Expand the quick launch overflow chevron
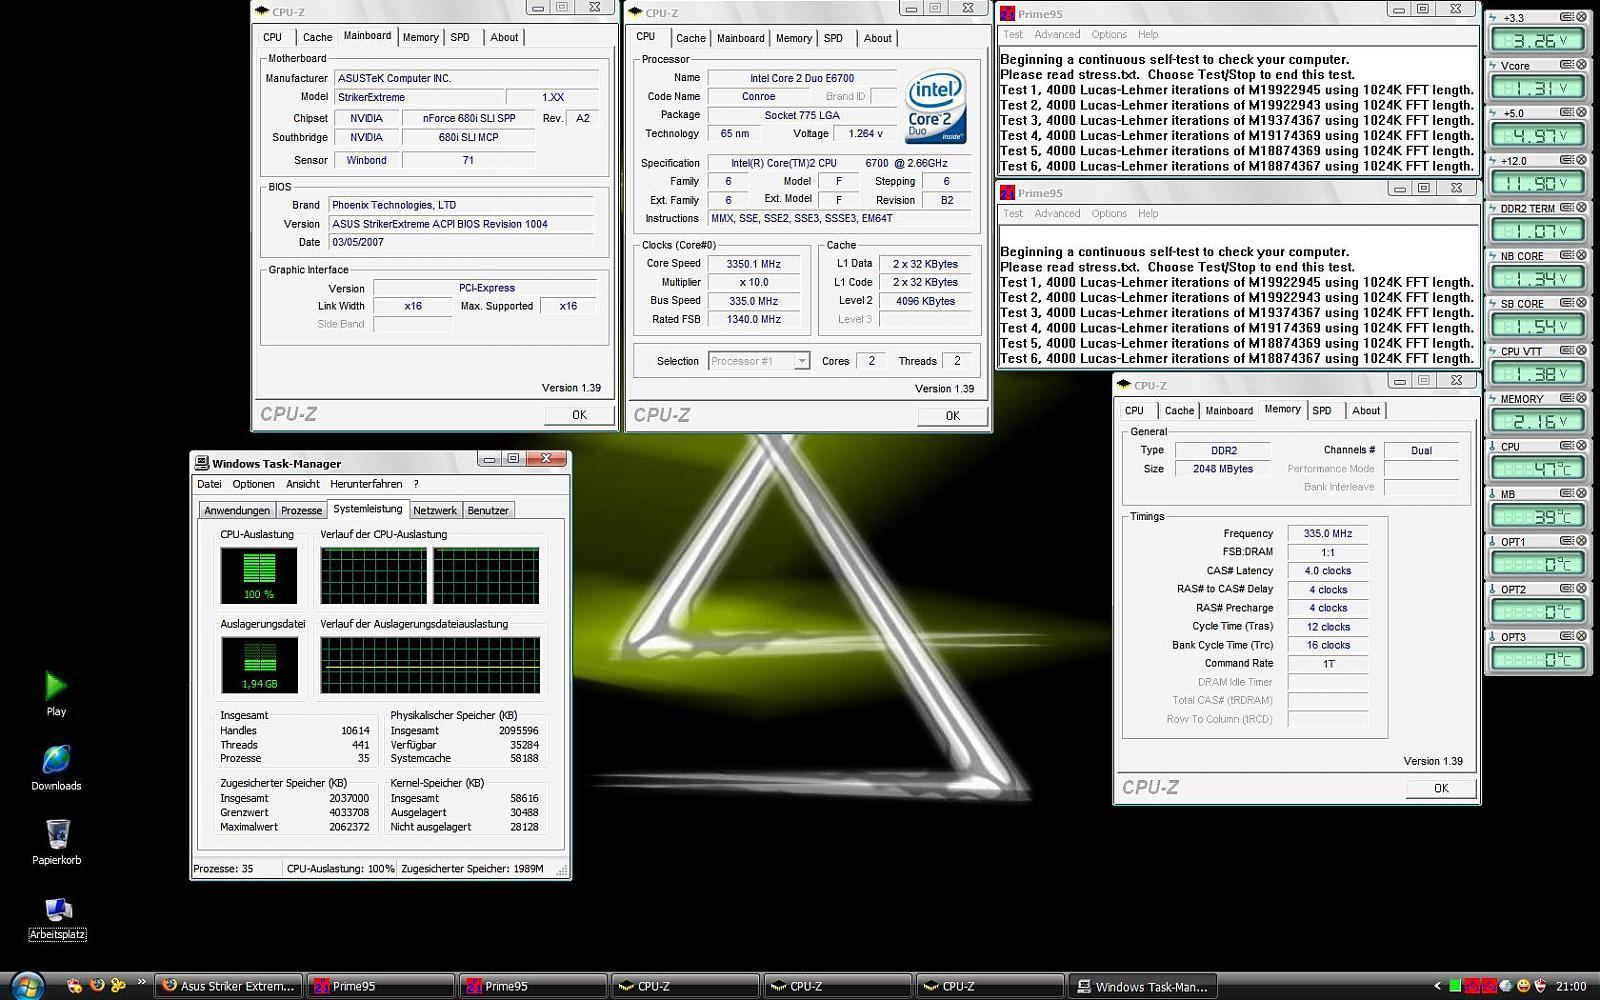The width and height of the screenshot is (1600, 1000). coord(141,982)
